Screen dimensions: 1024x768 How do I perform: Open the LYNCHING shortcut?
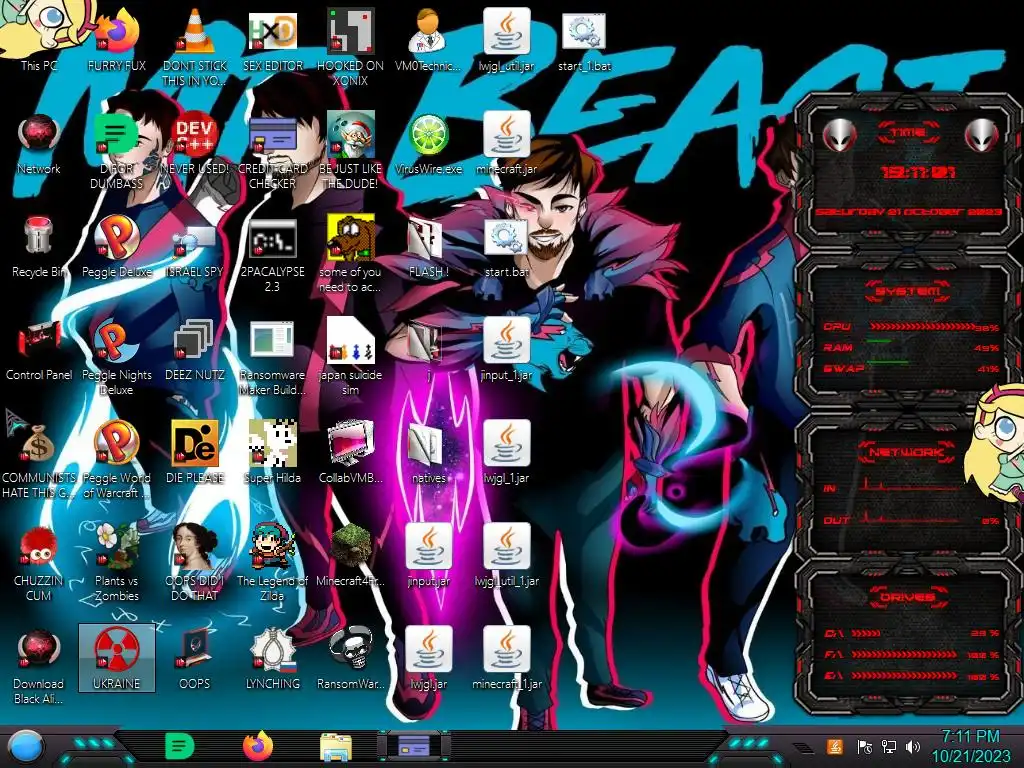pos(273,658)
